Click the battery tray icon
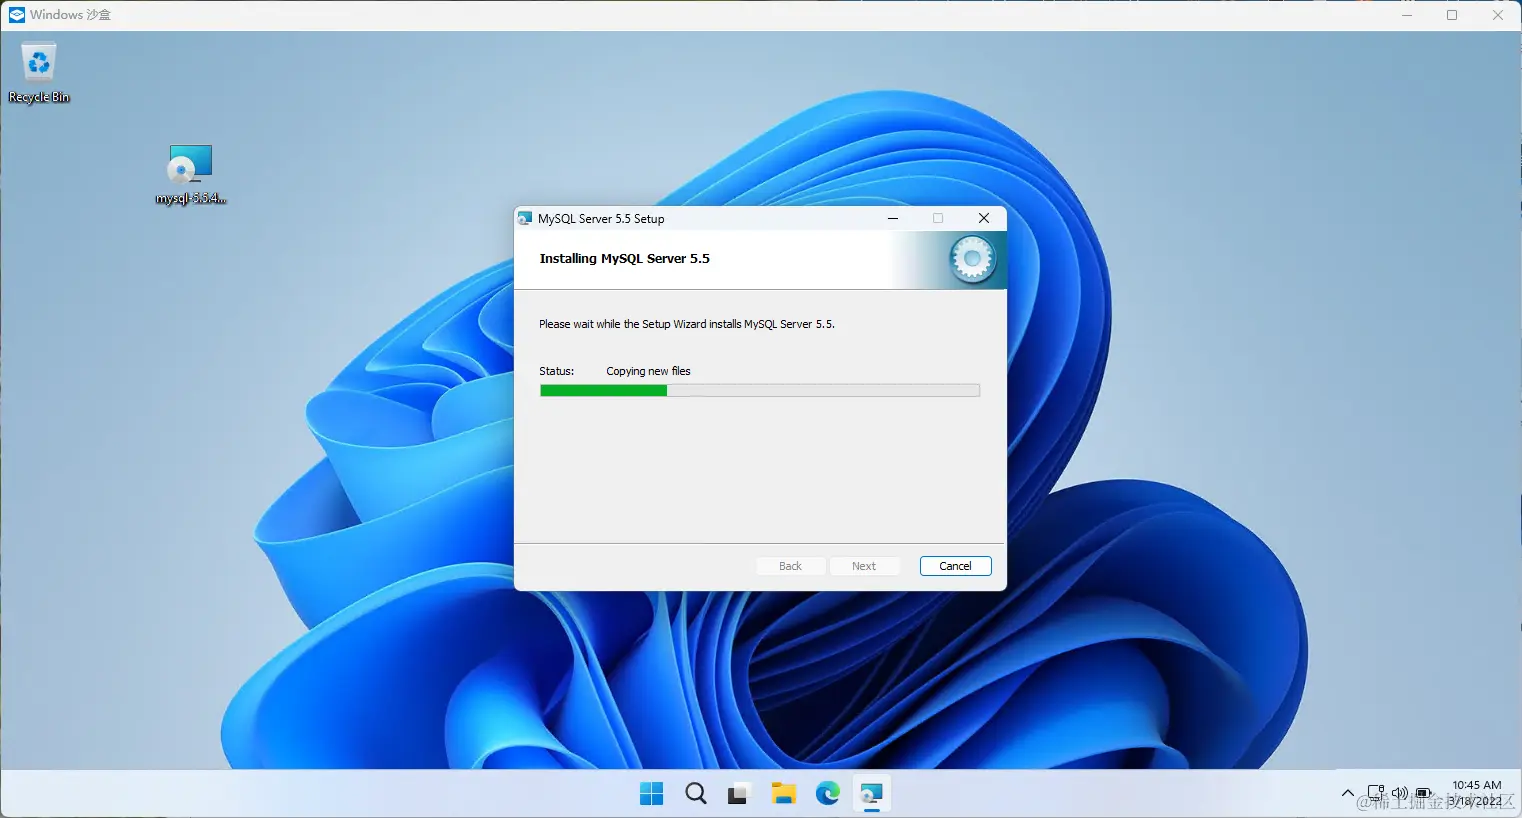The image size is (1522, 818). pos(1424,794)
